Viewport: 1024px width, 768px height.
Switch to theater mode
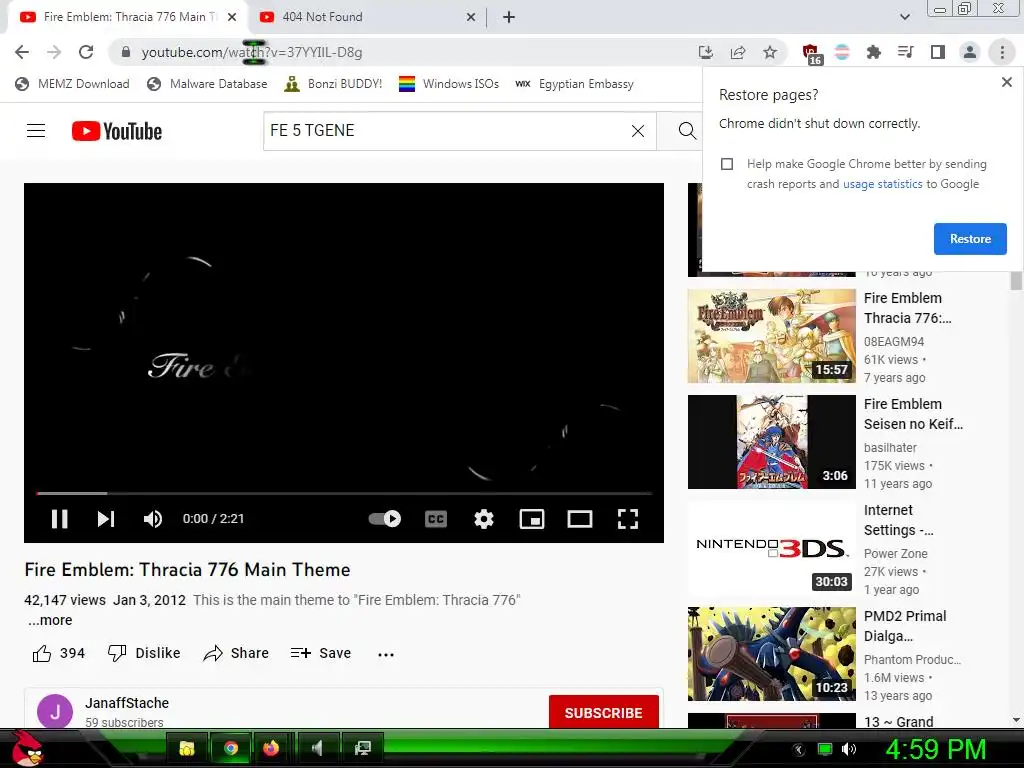tap(579, 519)
